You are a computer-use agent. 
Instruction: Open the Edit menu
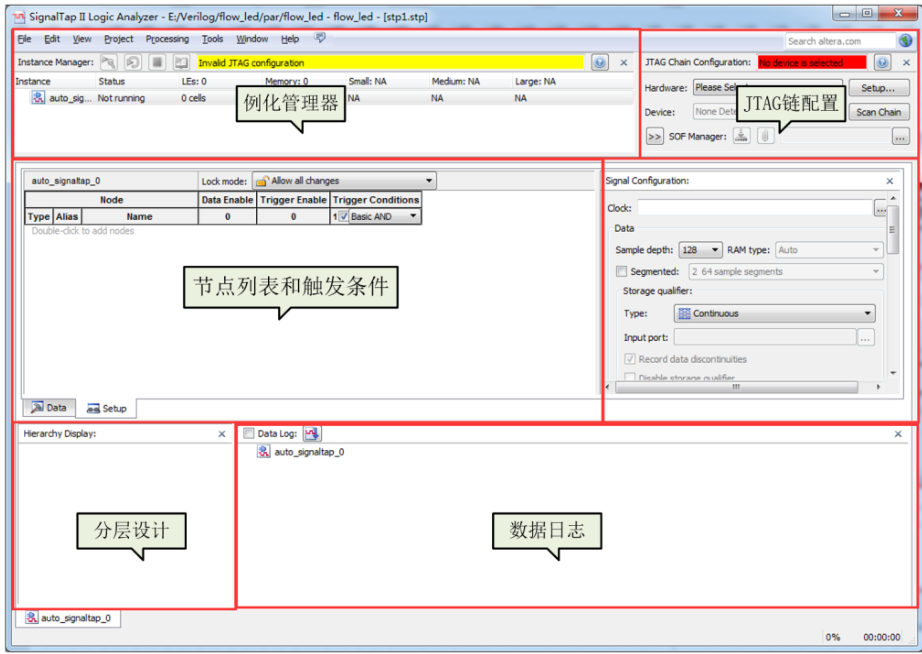coord(52,39)
